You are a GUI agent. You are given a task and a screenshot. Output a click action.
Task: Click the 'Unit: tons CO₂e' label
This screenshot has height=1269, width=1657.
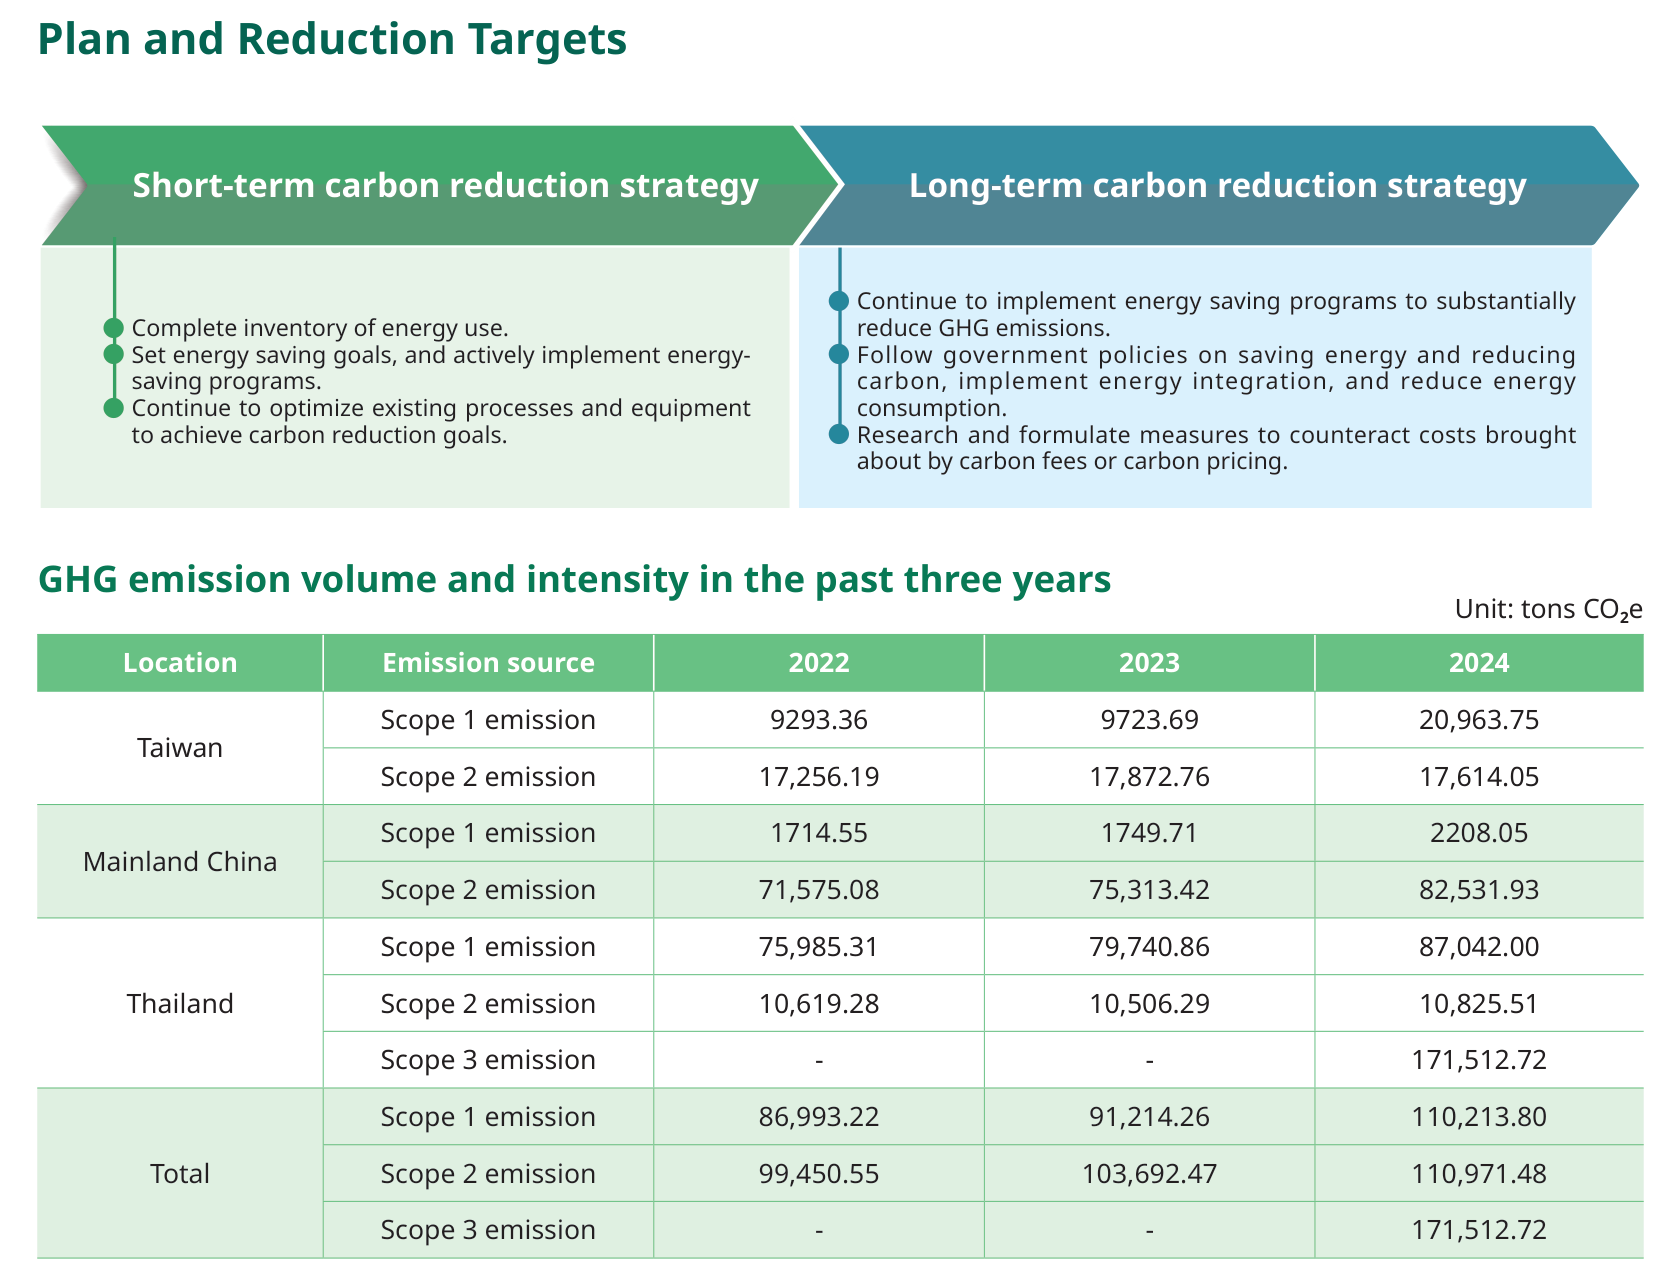coord(1548,609)
